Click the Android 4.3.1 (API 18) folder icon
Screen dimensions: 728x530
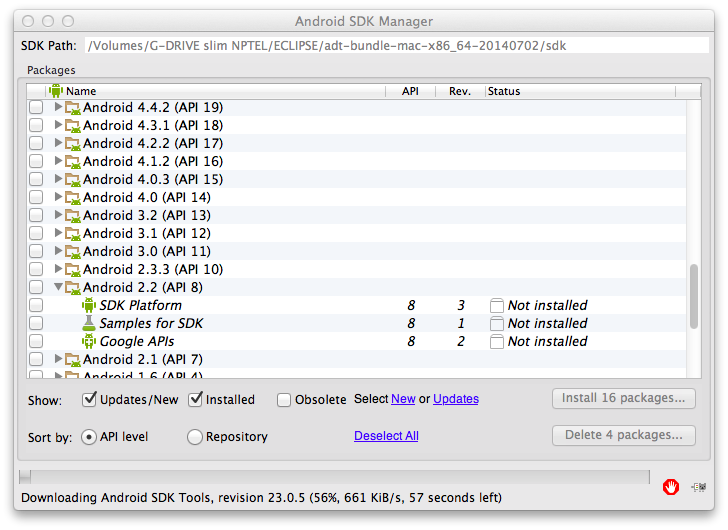pos(72,126)
